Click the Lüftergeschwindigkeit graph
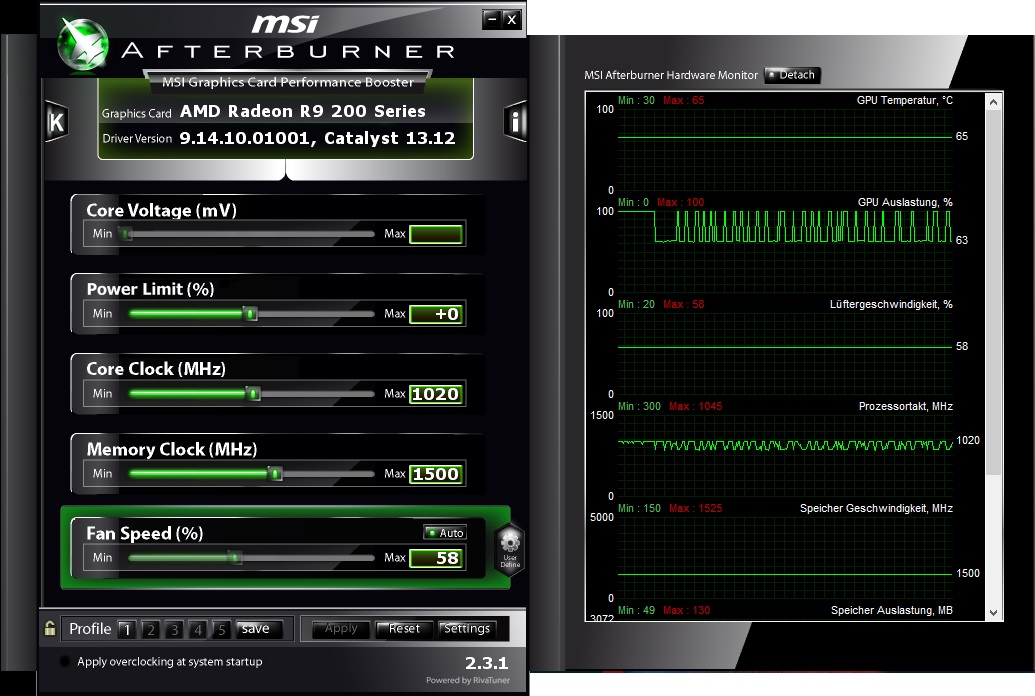Viewport: 1035px width, 696px height. pyautogui.click(x=785, y=353)
